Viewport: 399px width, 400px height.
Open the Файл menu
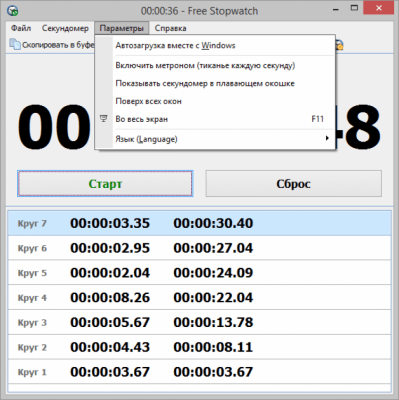pos(21,28)
